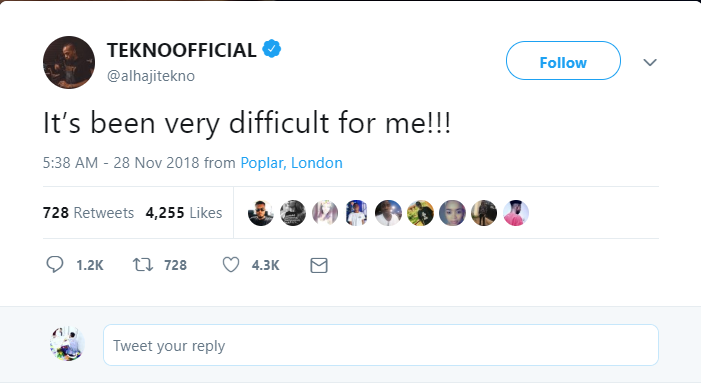Viewport: 701px width, 391px height.
Task: Click the reply speech bubble icon
Action: (x=55, y=265)
